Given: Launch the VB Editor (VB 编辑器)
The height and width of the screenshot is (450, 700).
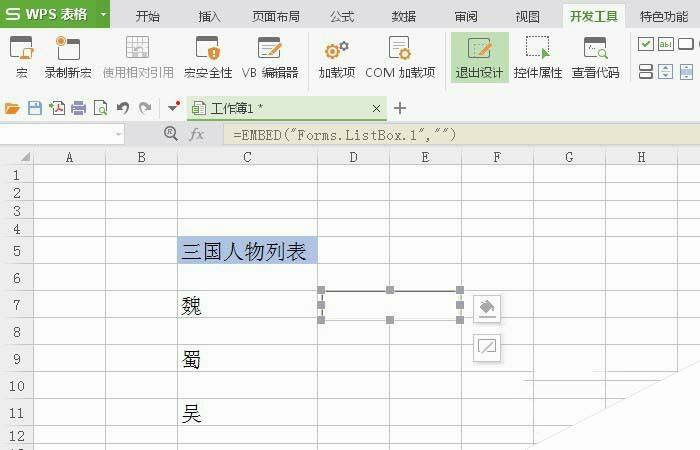Looking at the screenshot, I should (x=270, y=57).
